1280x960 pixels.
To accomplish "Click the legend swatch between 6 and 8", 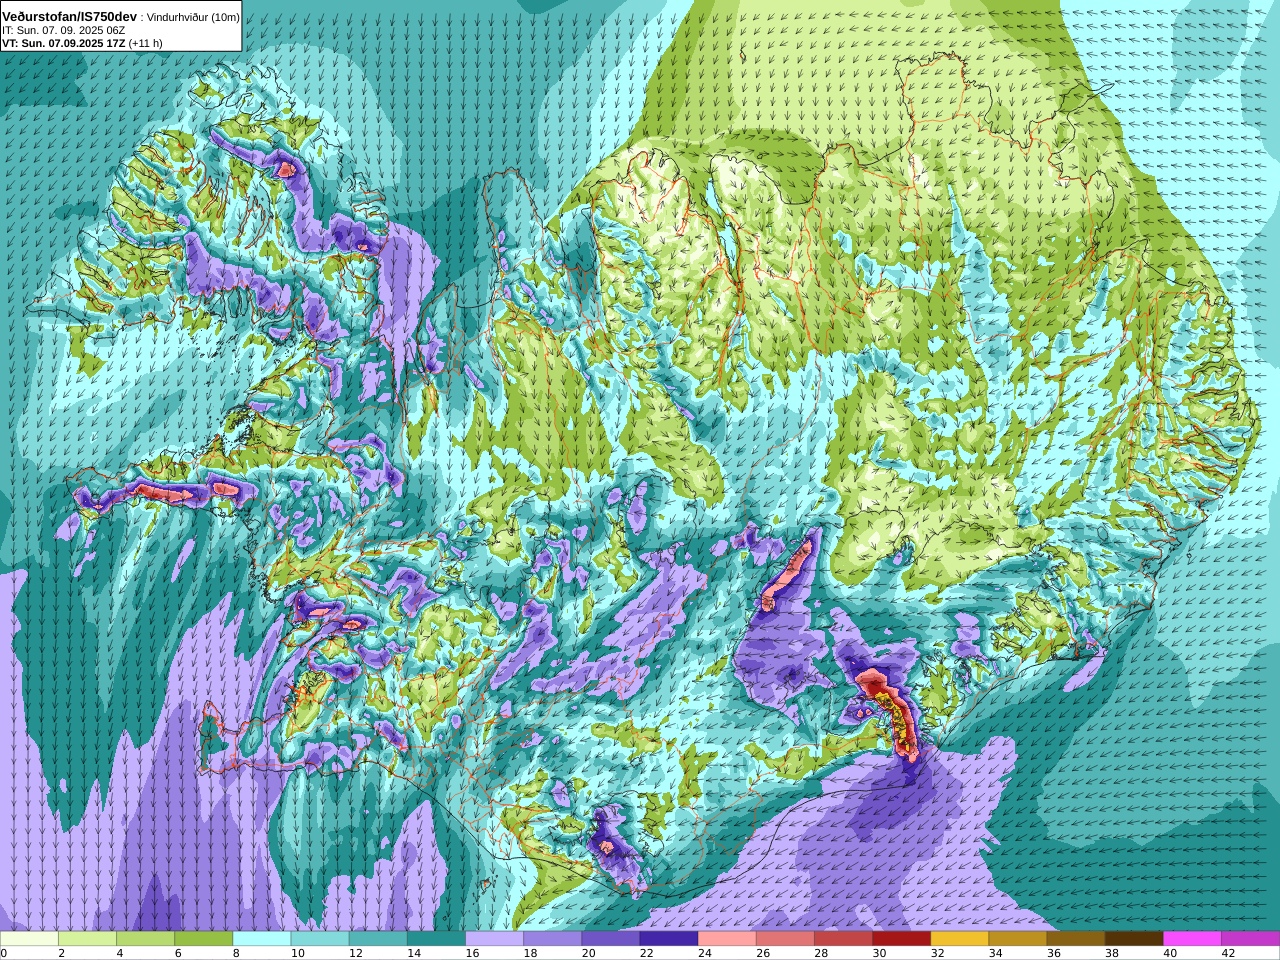I will tap(203, 939).
